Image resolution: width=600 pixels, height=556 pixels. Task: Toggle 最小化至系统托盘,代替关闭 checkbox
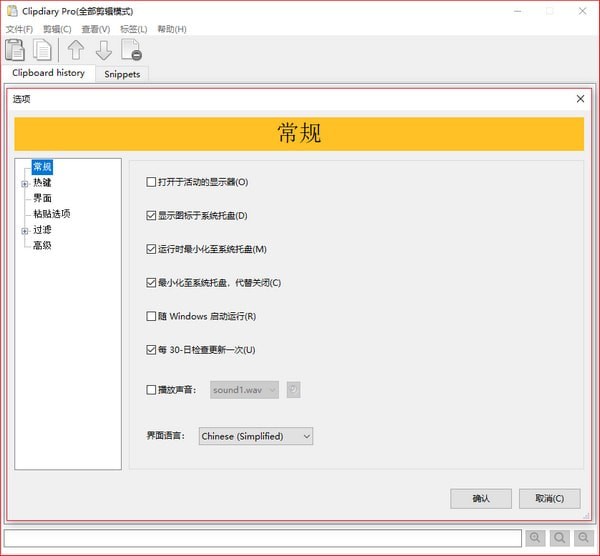151,283
